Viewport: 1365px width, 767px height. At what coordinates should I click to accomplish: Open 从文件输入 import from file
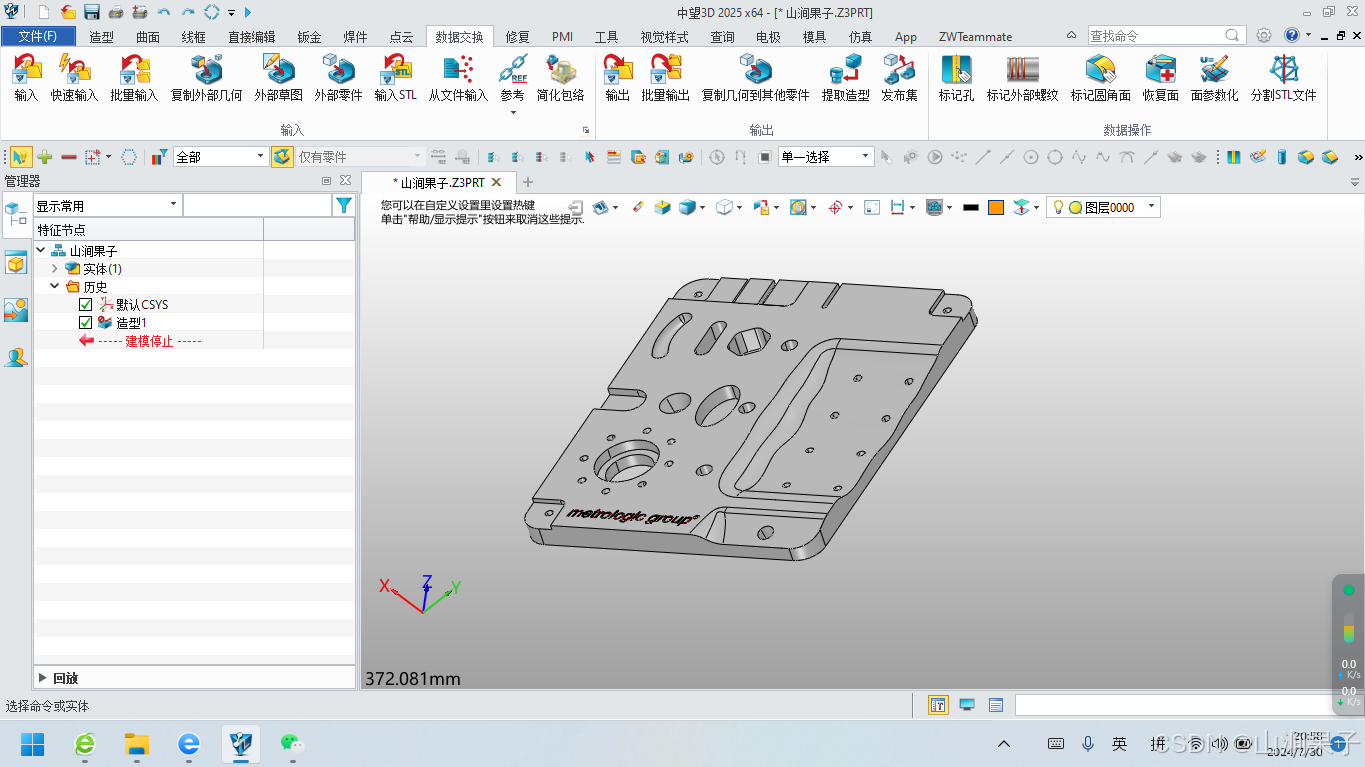click(x=458, y=78)
